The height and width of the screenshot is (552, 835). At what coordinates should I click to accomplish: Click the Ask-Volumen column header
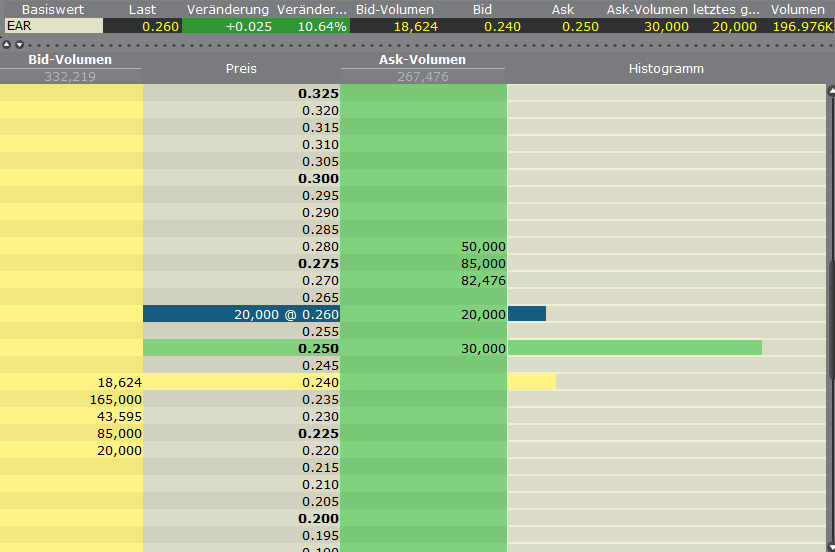coord(423,60)
